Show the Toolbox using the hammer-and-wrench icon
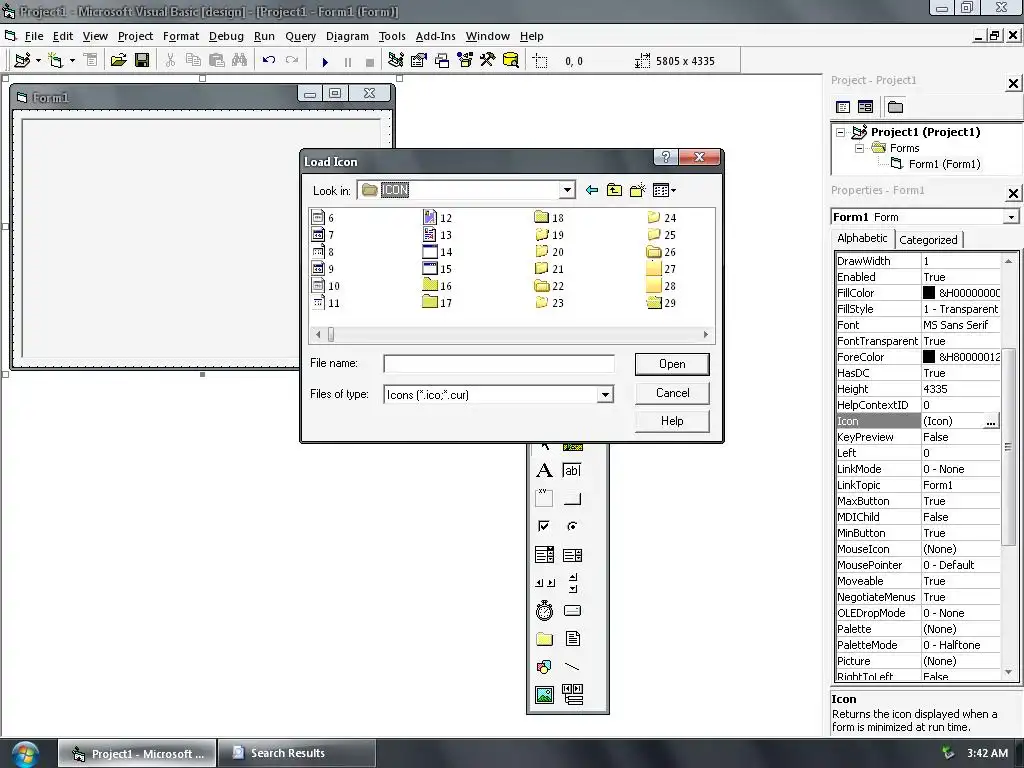The image size is (1024, 768). (488, 61)
